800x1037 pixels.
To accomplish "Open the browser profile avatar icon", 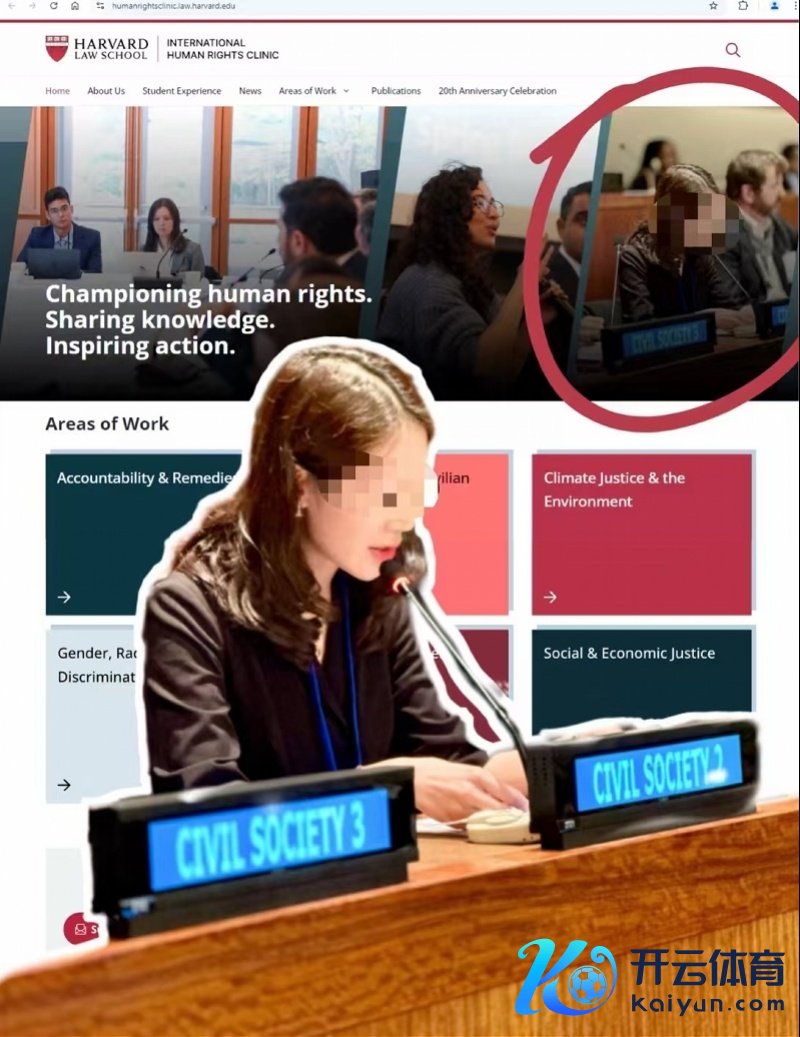I will 774,5.
